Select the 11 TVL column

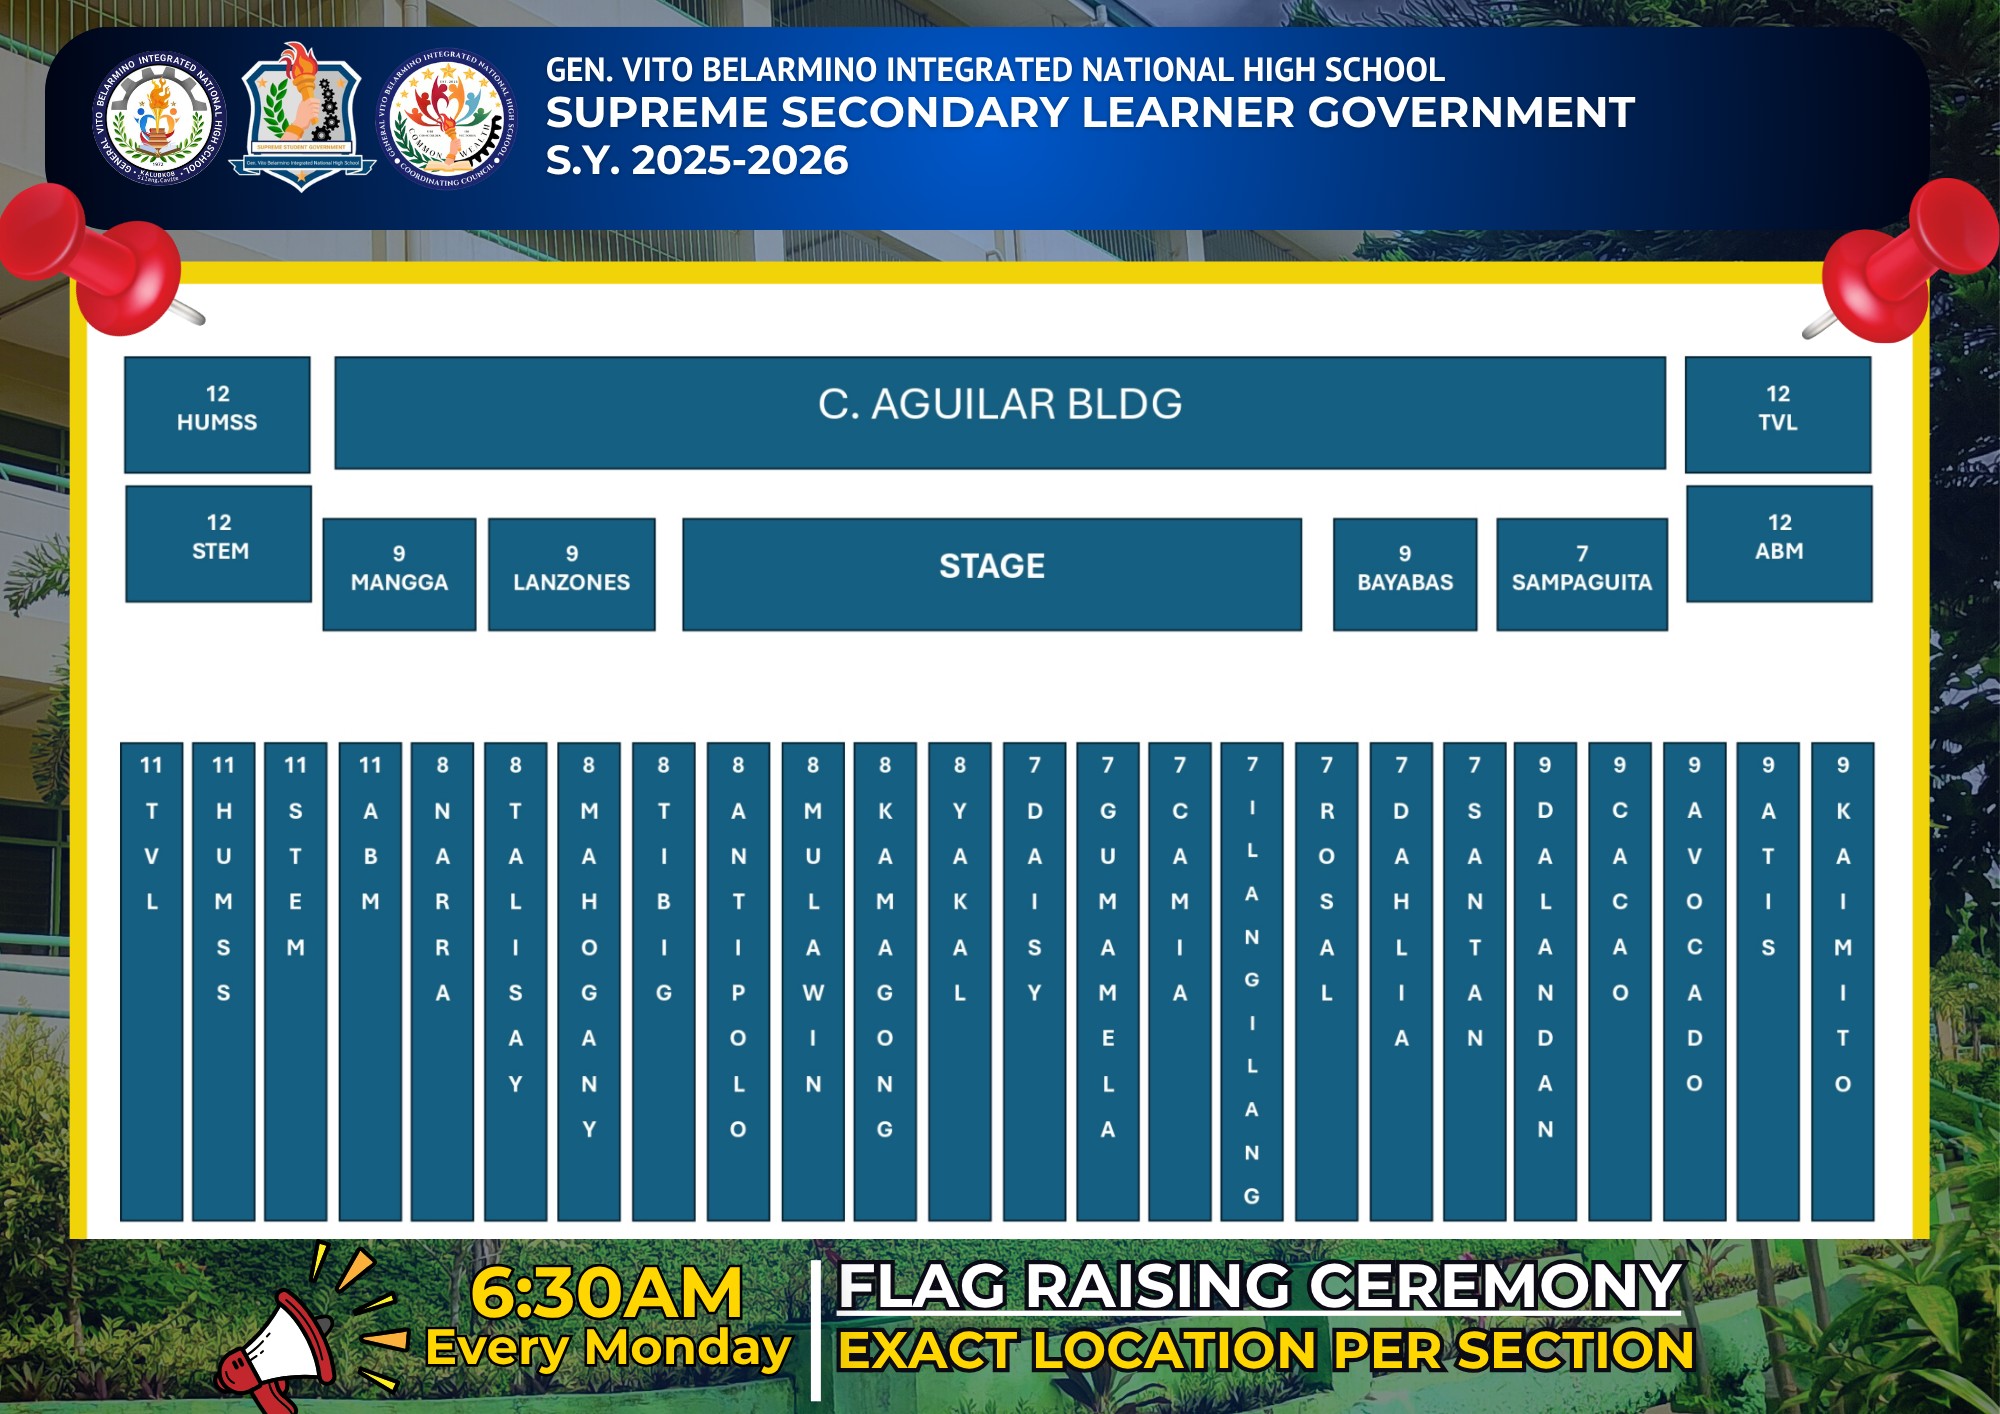click(152, 981)
